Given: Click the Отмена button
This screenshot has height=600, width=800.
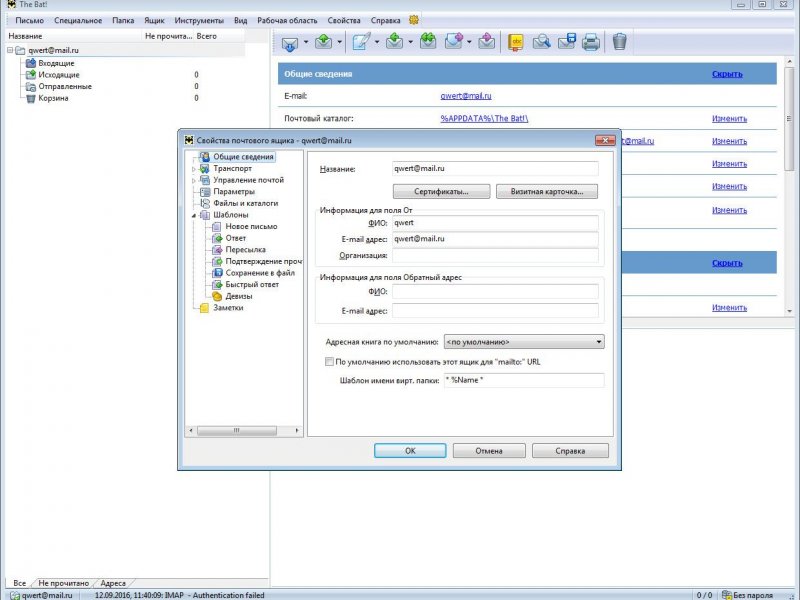Looking at the screenshot, I should click(x=489, y=451).
